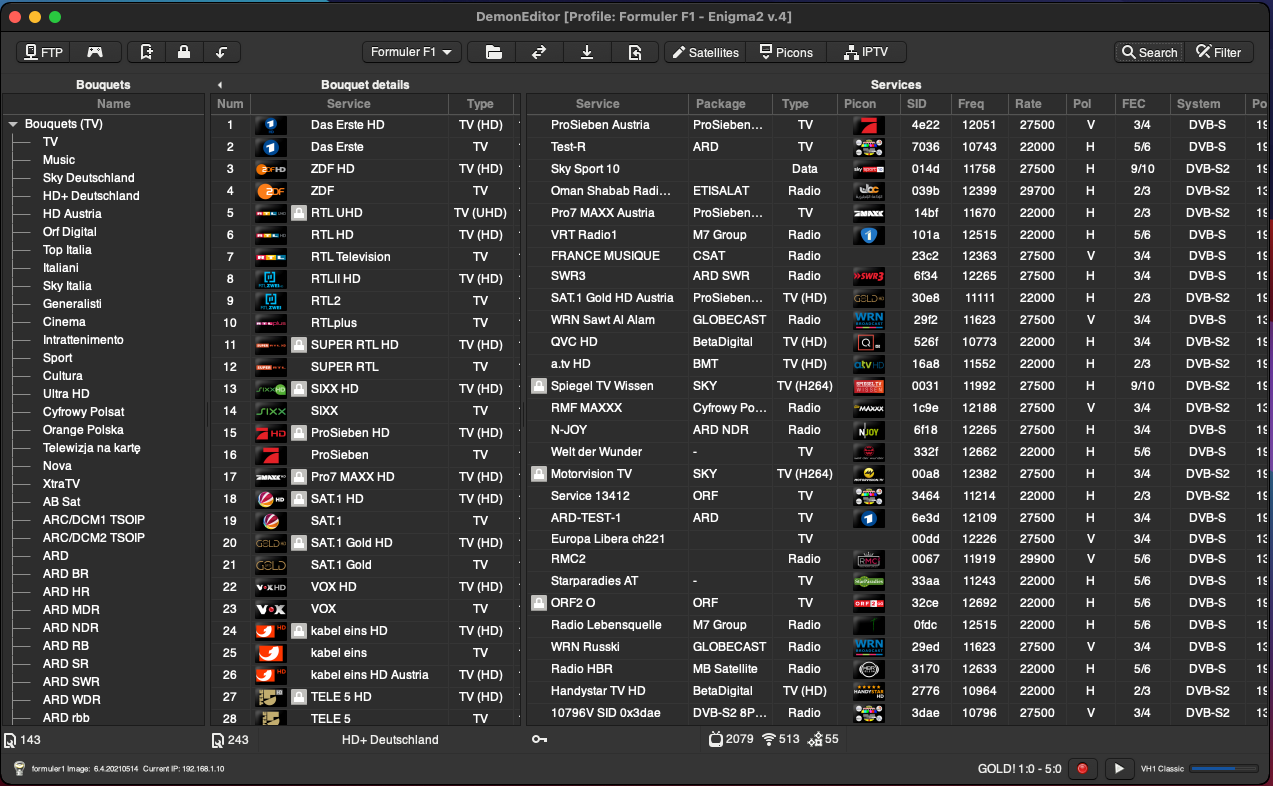The width and height of the screenshot is (1273, 786).
Task: Click the radio count icon showing 513
Action: (x=769, y=740)
